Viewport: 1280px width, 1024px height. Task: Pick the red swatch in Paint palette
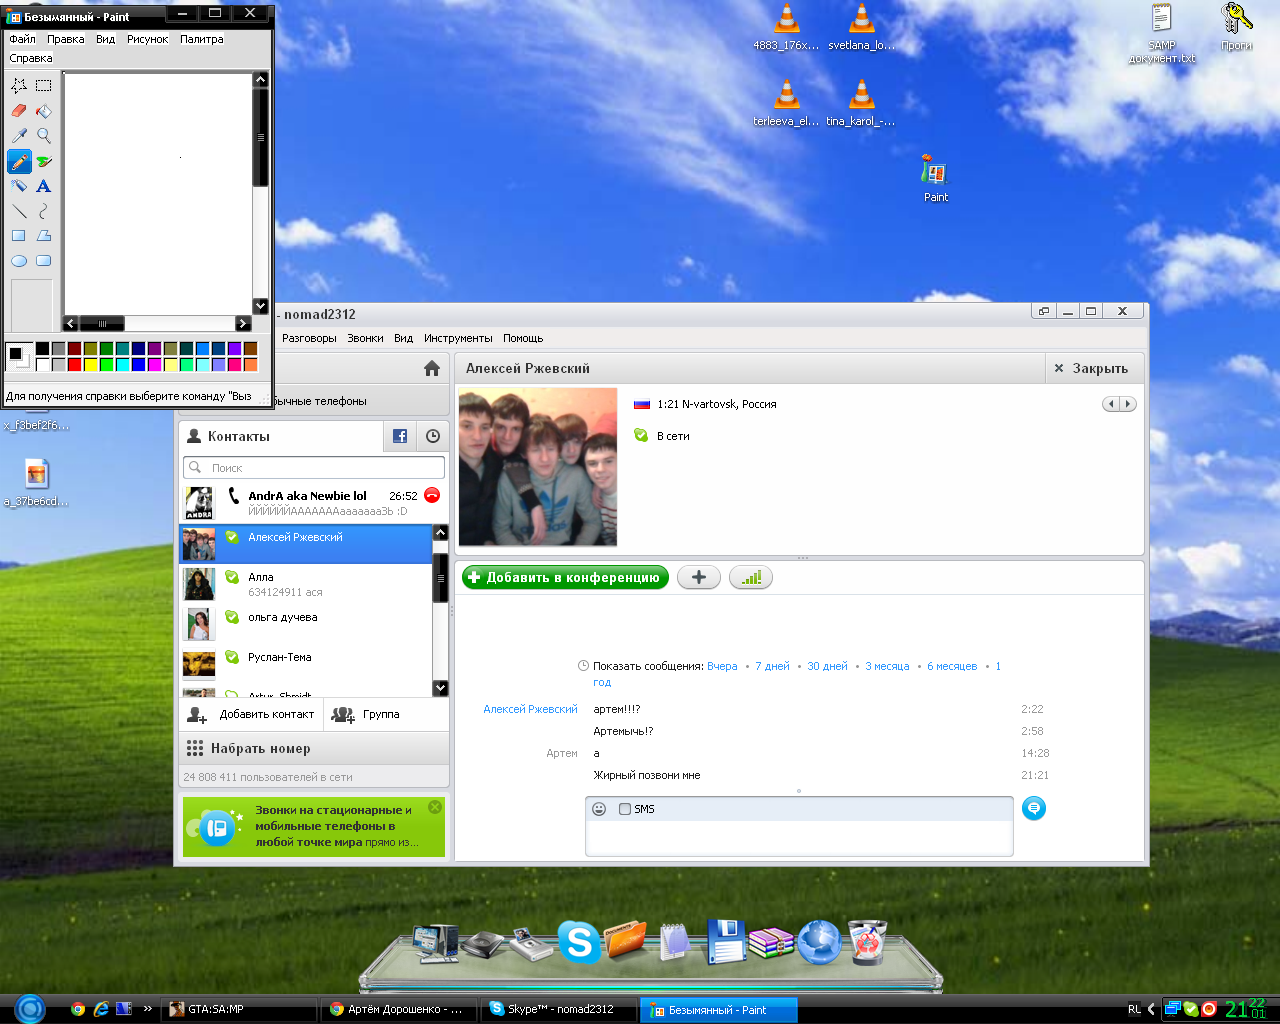74,365
